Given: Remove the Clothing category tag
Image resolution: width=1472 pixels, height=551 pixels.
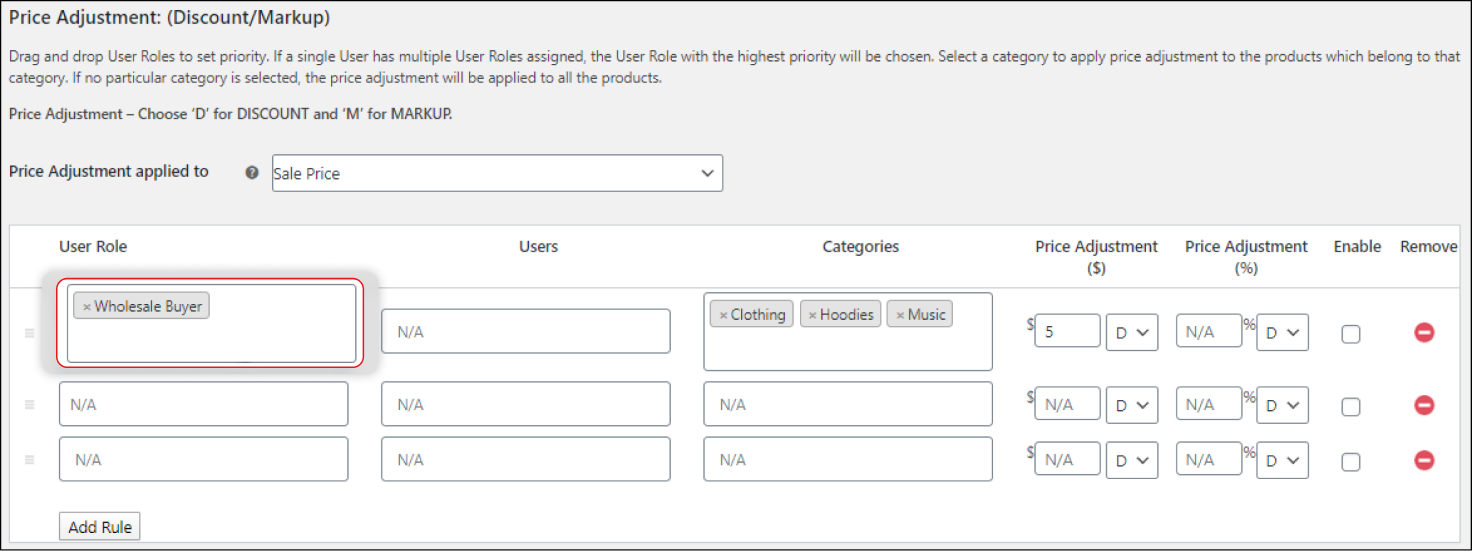Looking at the screenshot, I should click(723, 315).
